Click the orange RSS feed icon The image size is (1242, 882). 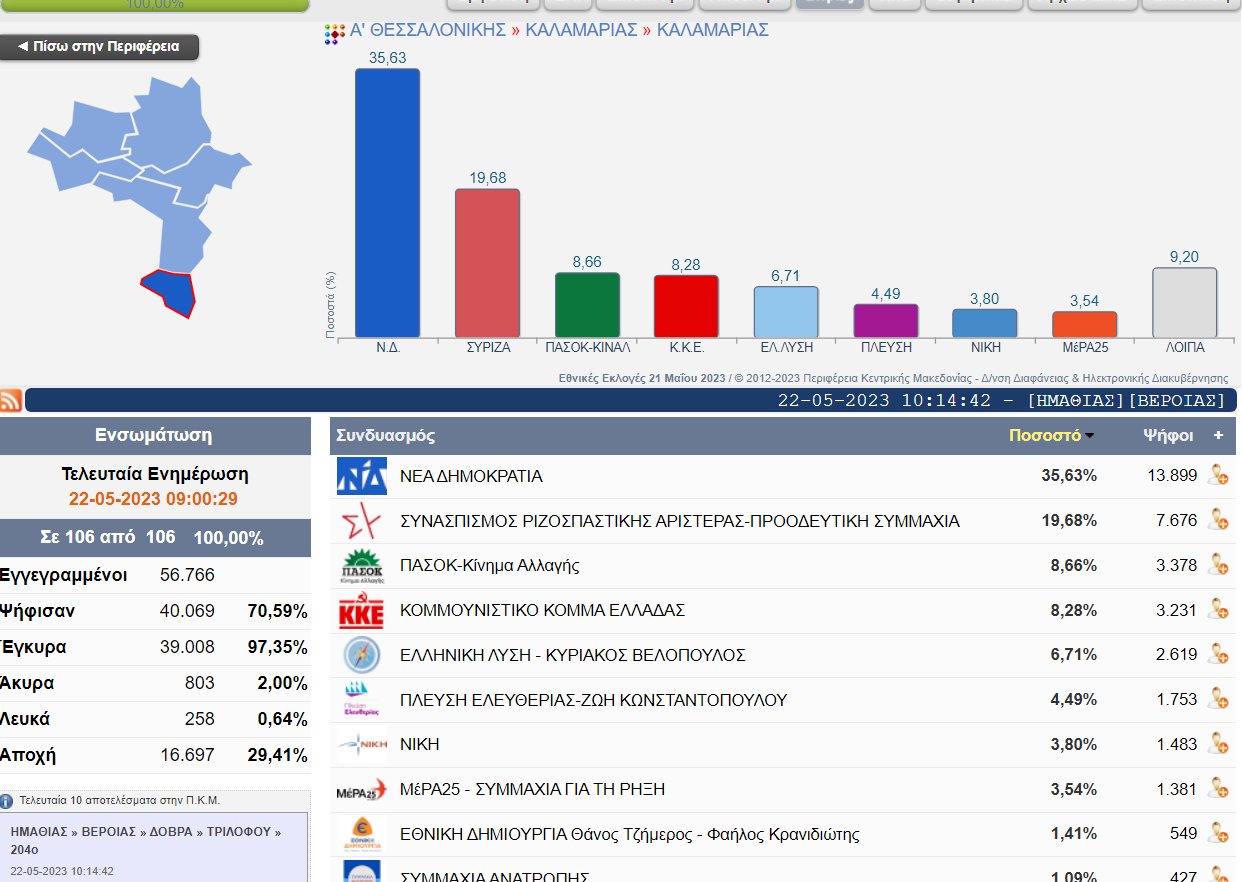(11, 401)
